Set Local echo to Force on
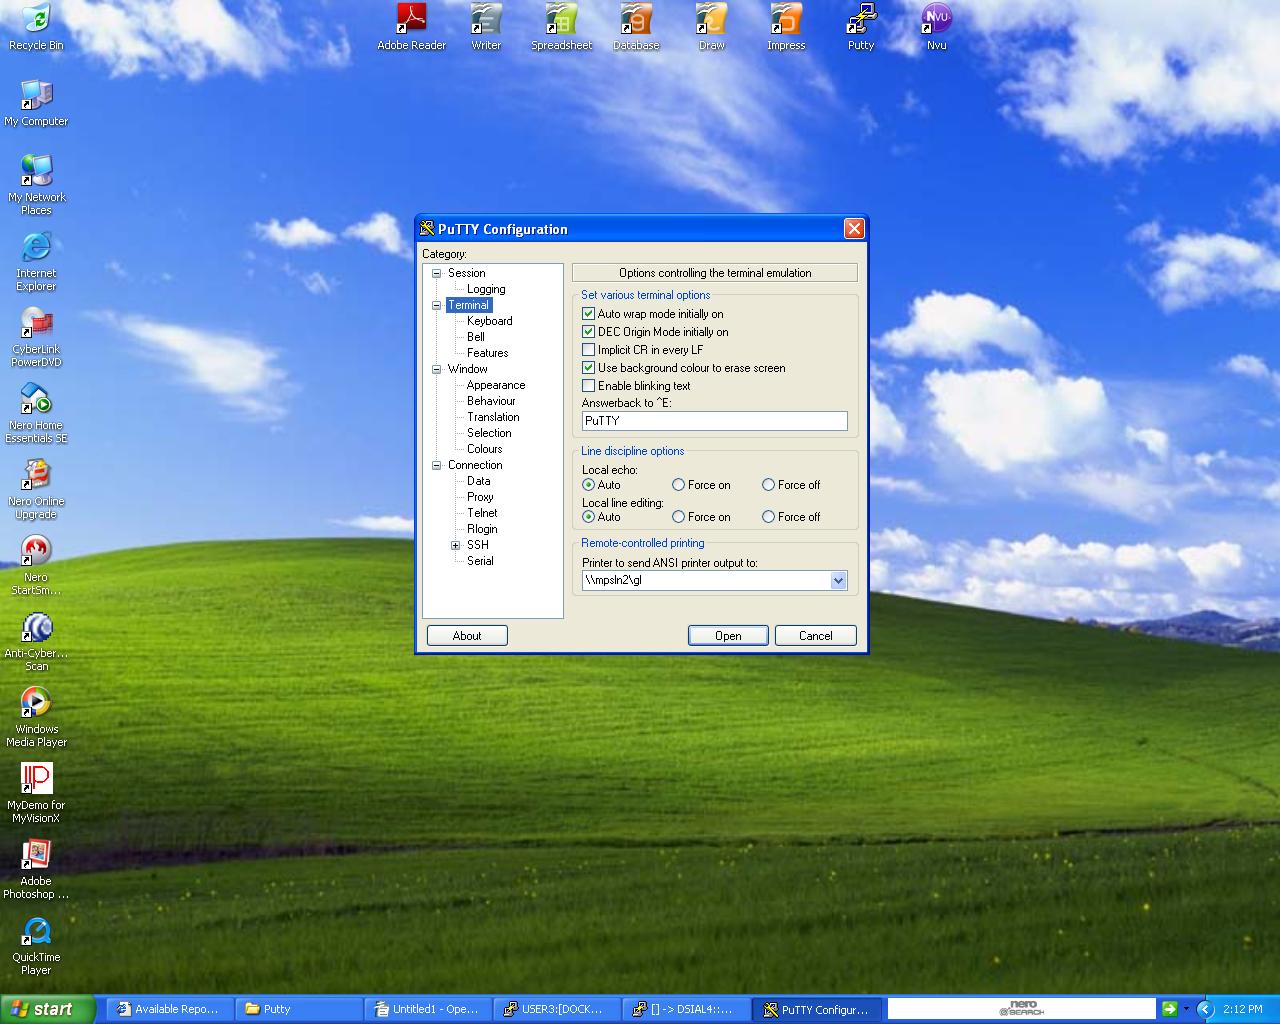Screen dimensions: 1280x1024 pos(678,485)
